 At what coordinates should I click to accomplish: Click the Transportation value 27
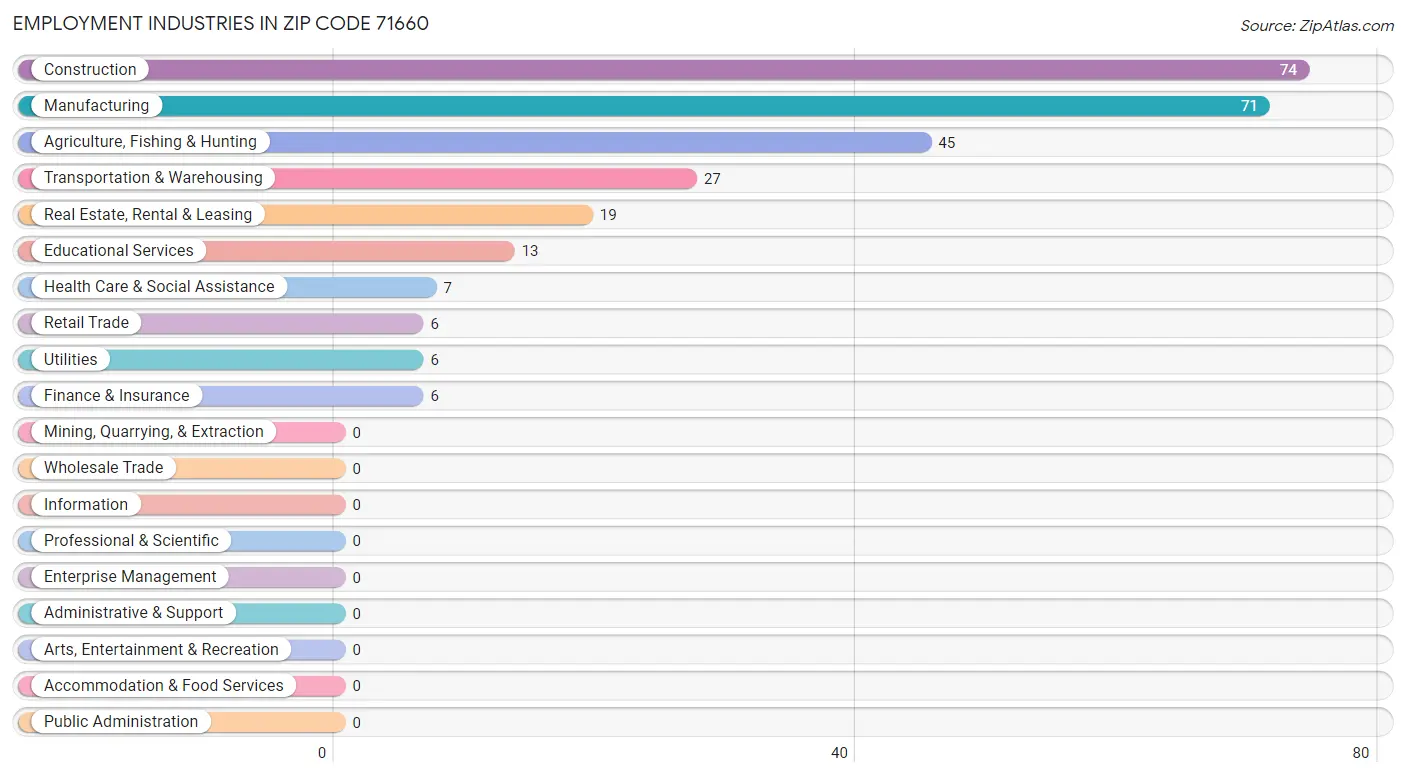712,179
